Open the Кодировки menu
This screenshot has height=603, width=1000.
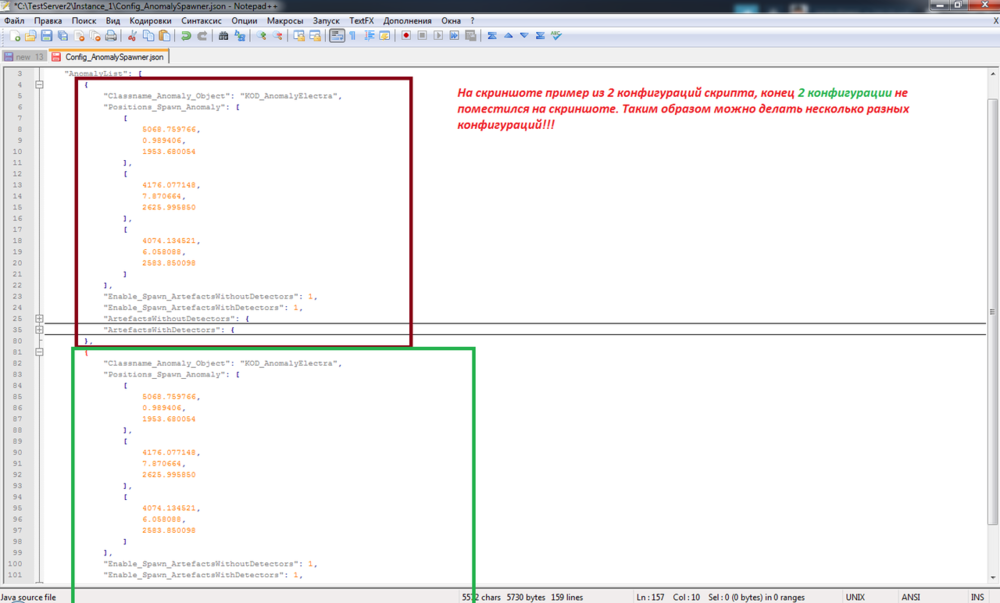point(151,21)
